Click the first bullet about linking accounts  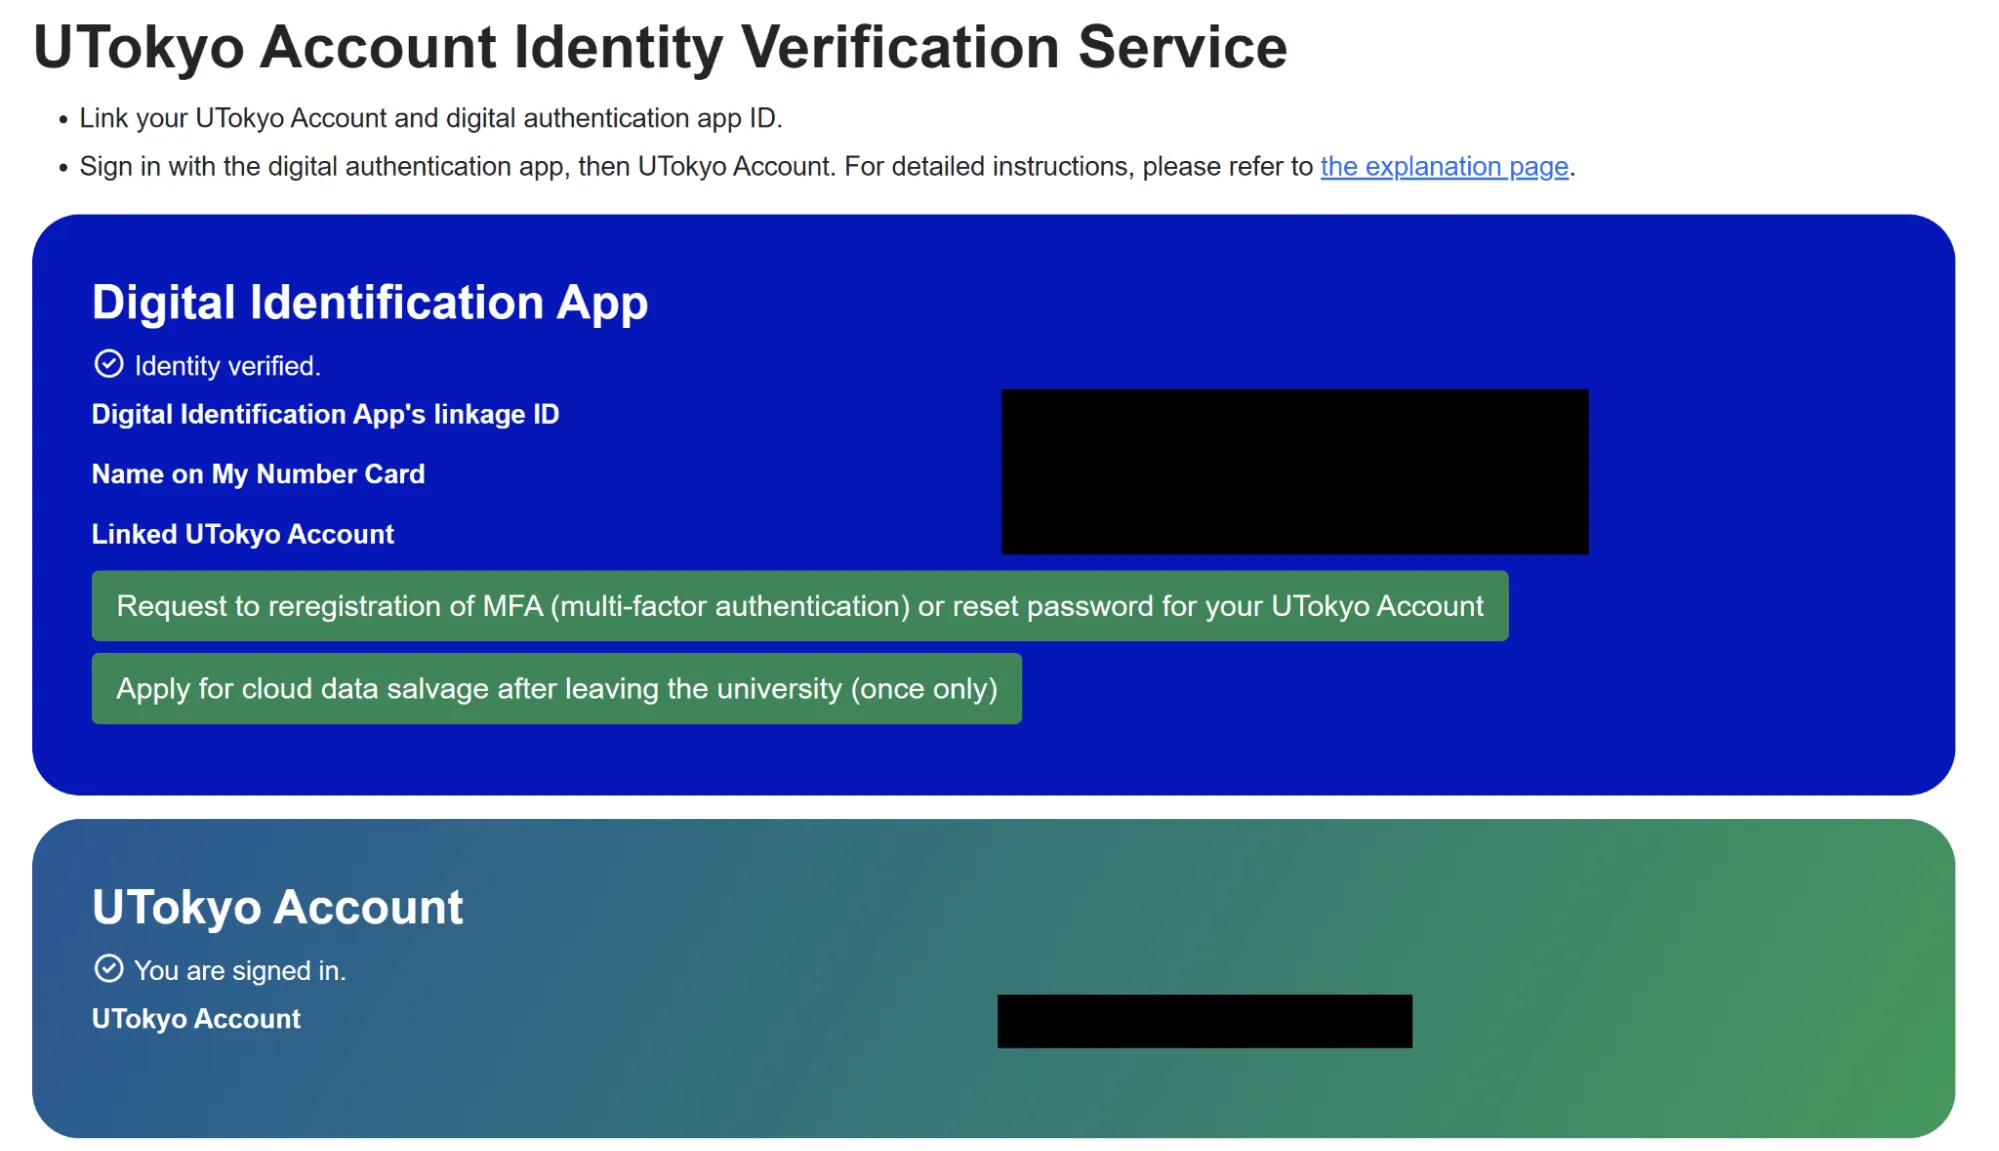(x=430, y=118)
